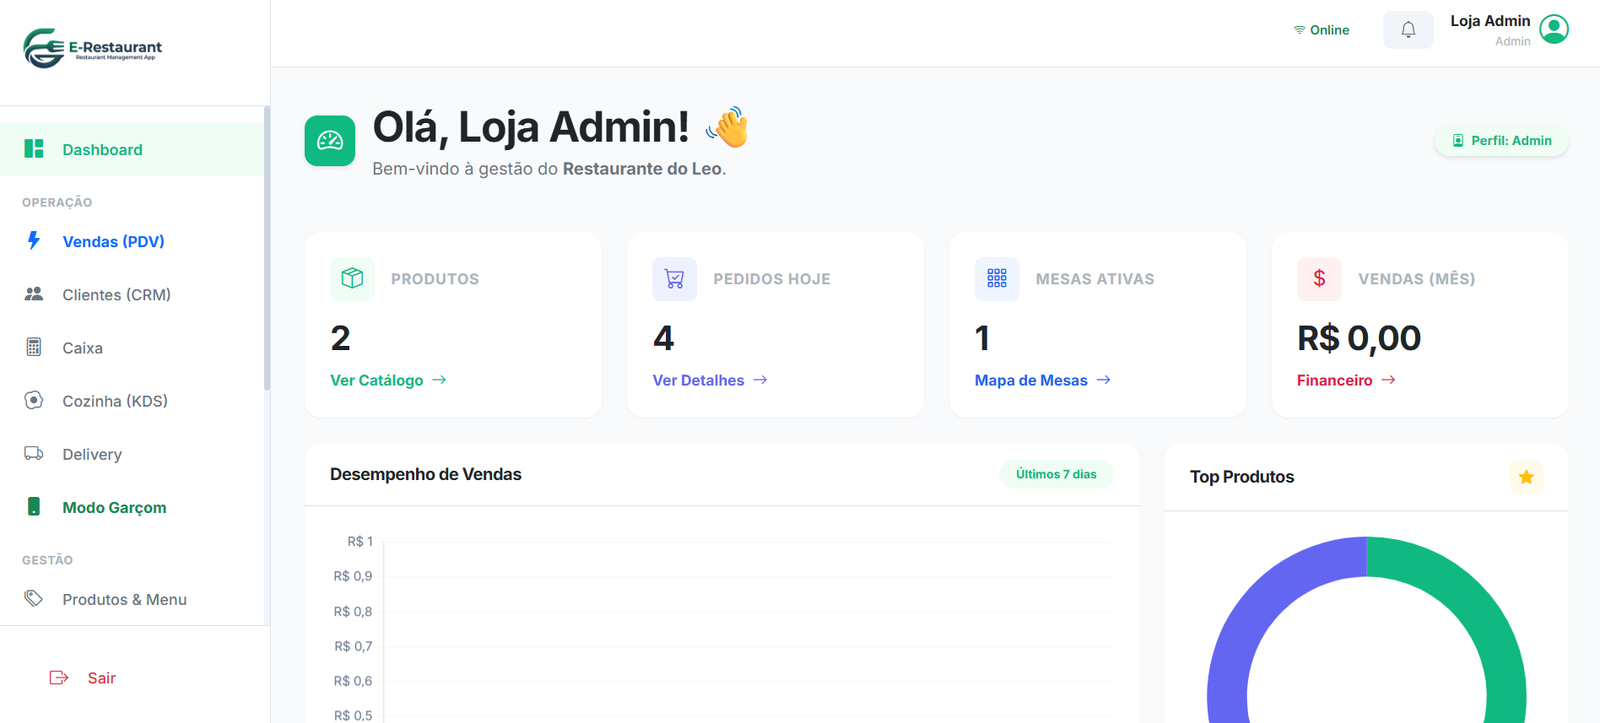Open the Dashboard menu item
Viewport: 1600px width, 723px height.
pyautogui.click(x=132, y=149)
